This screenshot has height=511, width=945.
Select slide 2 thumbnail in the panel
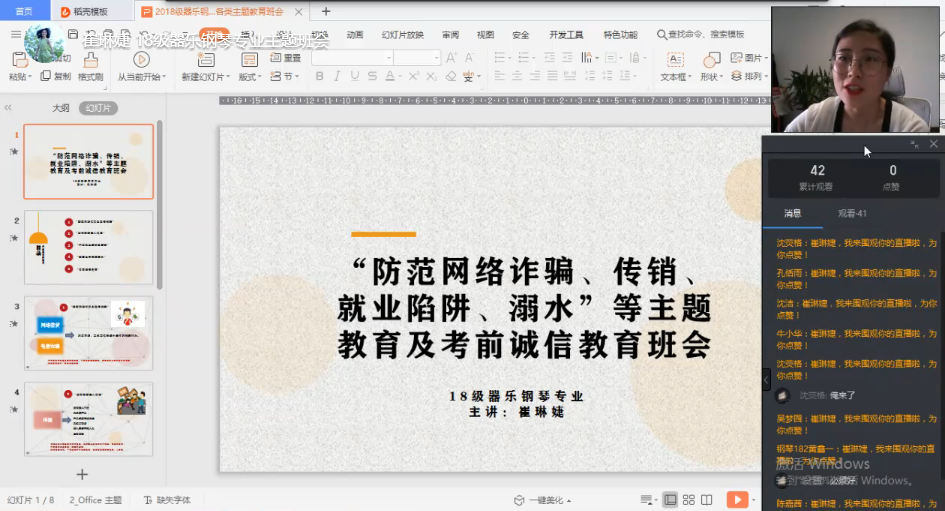(x=89, y=247)
